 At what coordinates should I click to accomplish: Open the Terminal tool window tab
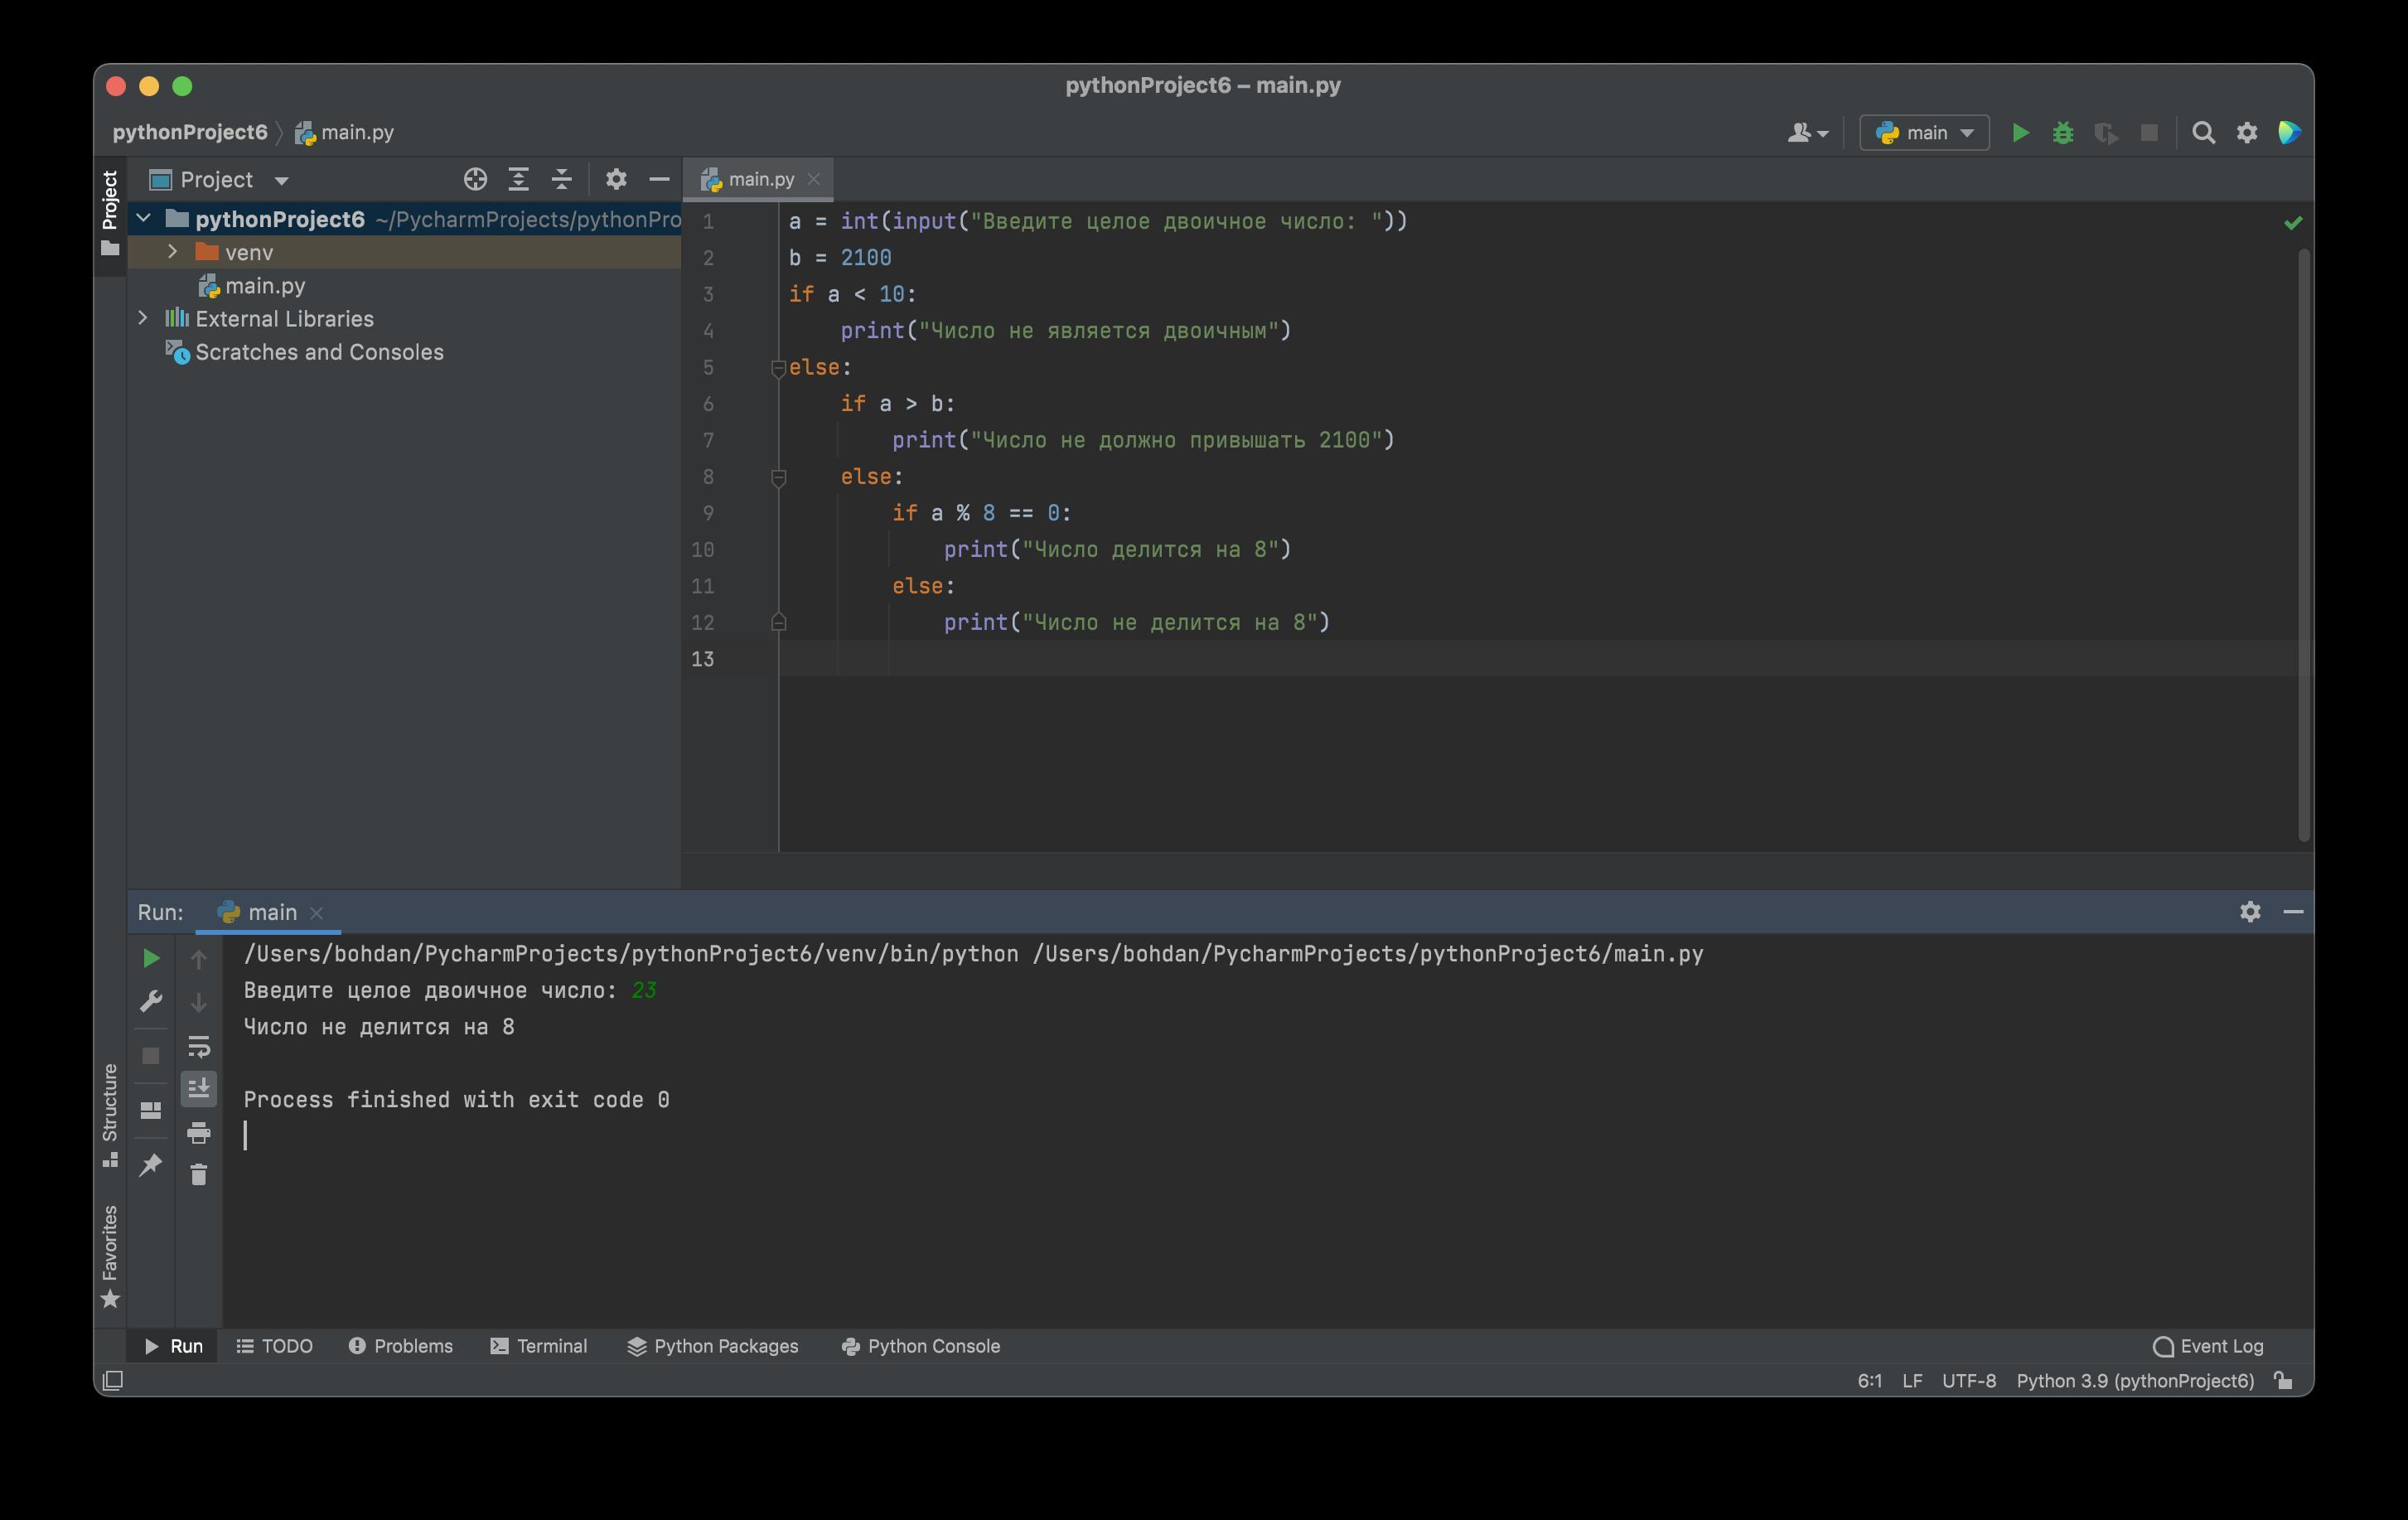pos(539,1346)
